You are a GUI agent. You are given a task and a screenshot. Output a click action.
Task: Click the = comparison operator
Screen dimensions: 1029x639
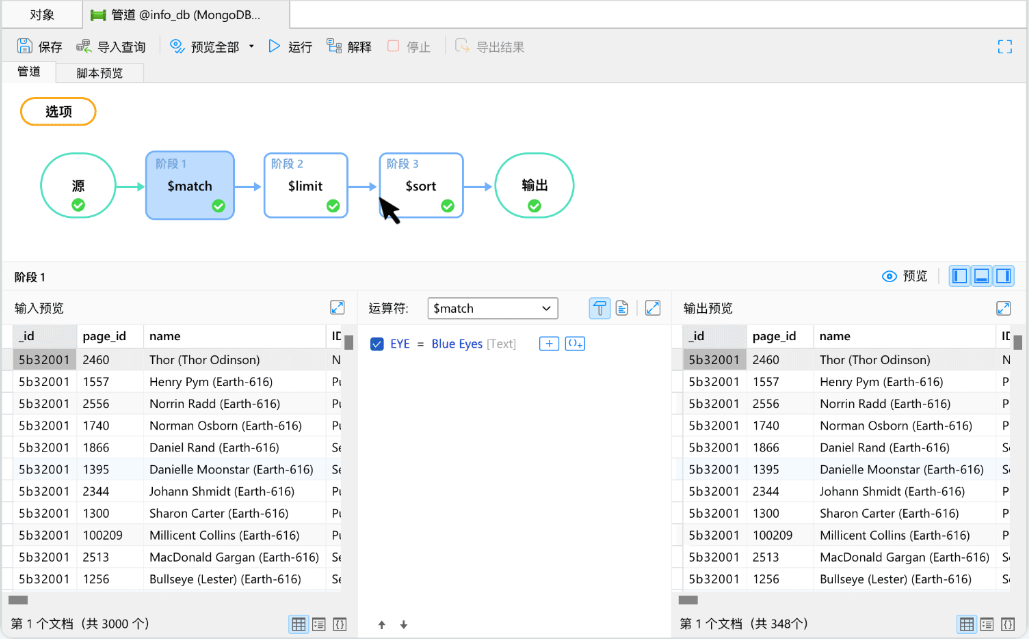tap(421, 344)
